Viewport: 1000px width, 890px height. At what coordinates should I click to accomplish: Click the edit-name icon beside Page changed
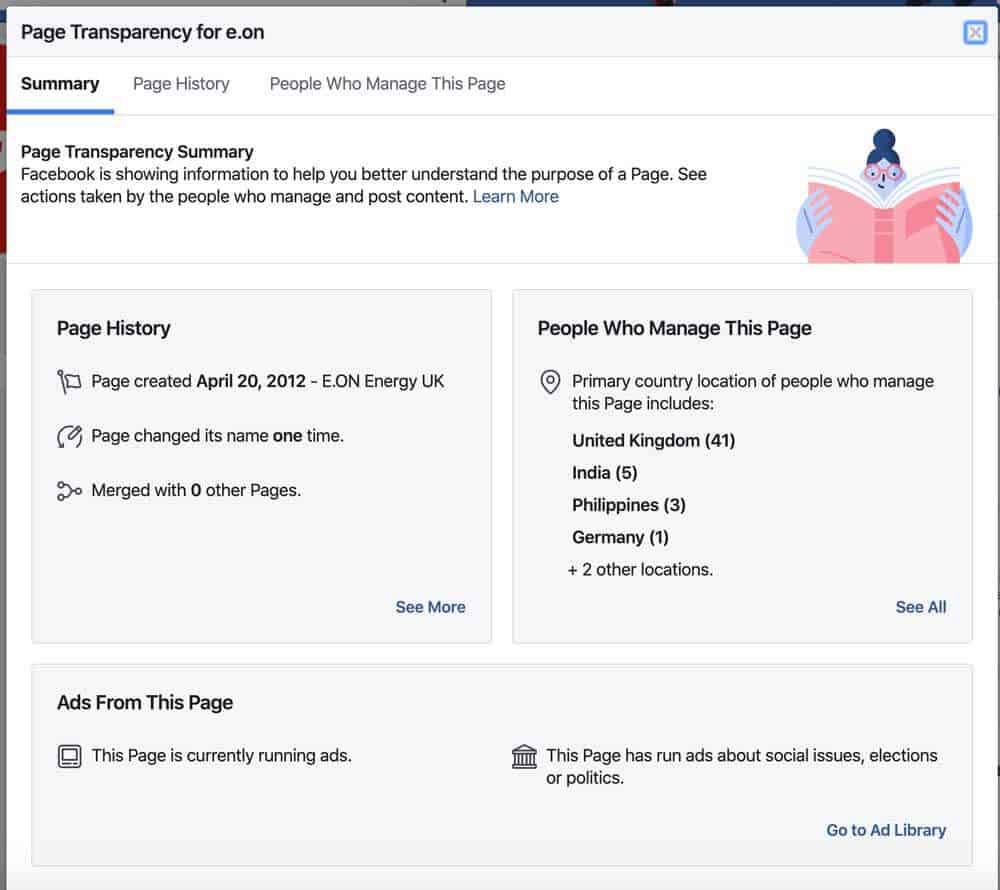coord(69,436)
